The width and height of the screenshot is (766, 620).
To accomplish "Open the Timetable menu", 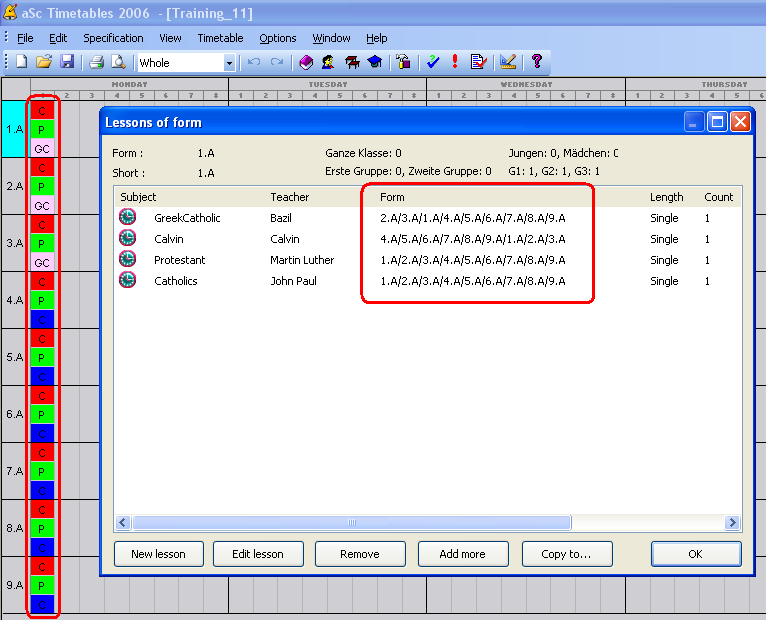I will (220, 38).
